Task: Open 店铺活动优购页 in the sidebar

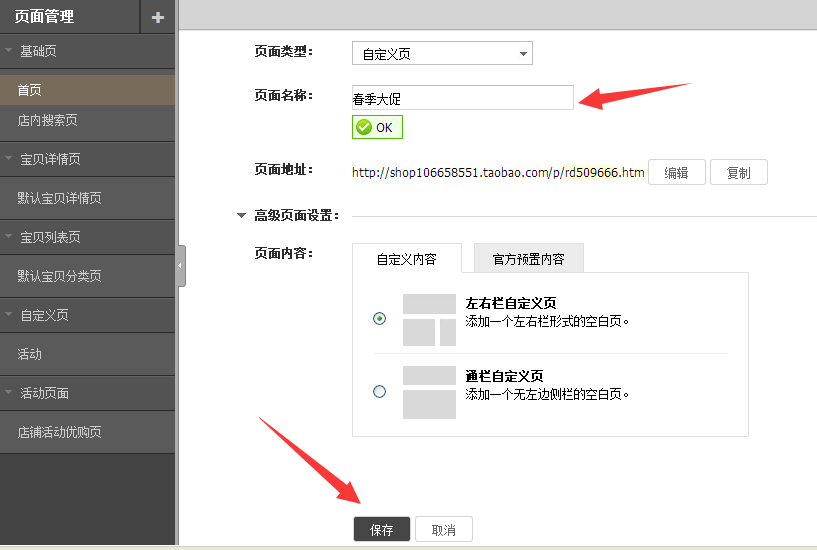Action: [59, 433]
